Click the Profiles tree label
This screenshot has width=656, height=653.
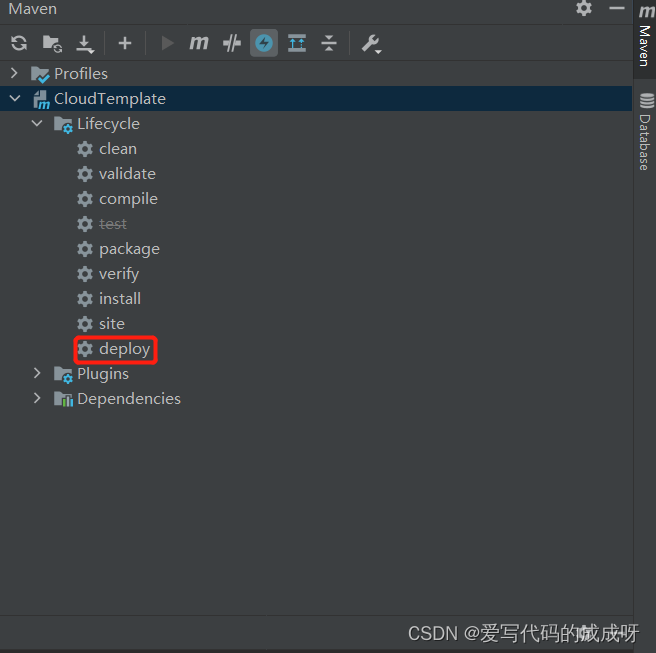pyautogui.click(x=81, y=74)
